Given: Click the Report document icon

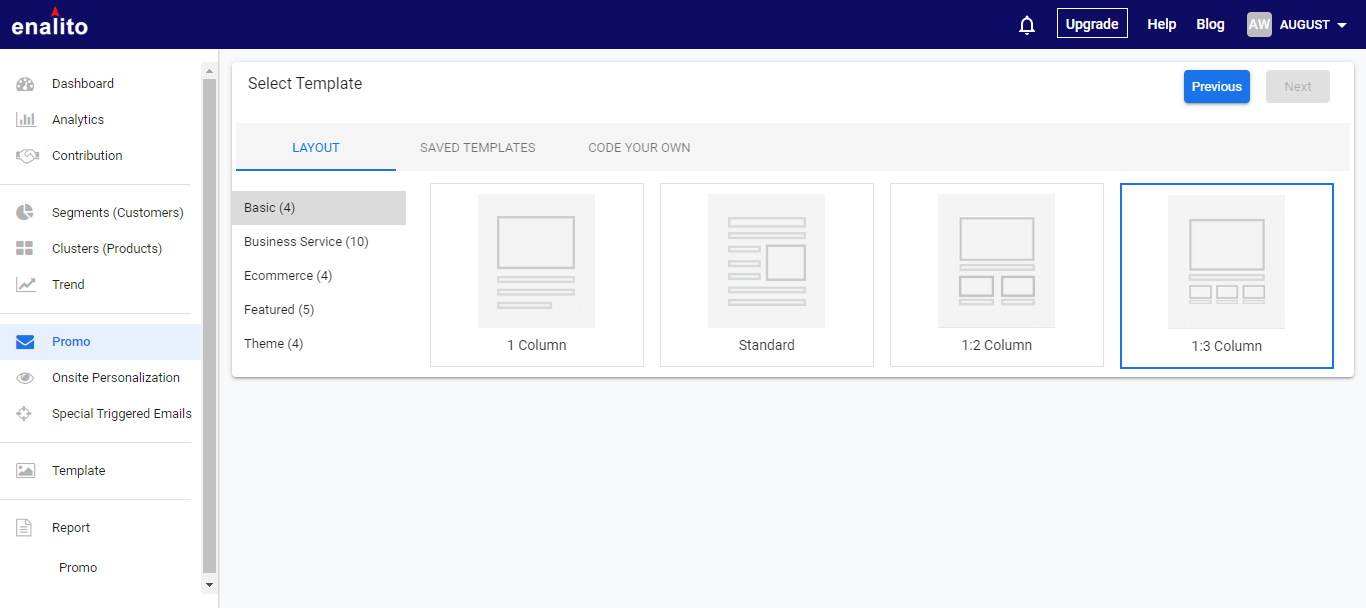Looking at the screenshot, I should point(24,528).
